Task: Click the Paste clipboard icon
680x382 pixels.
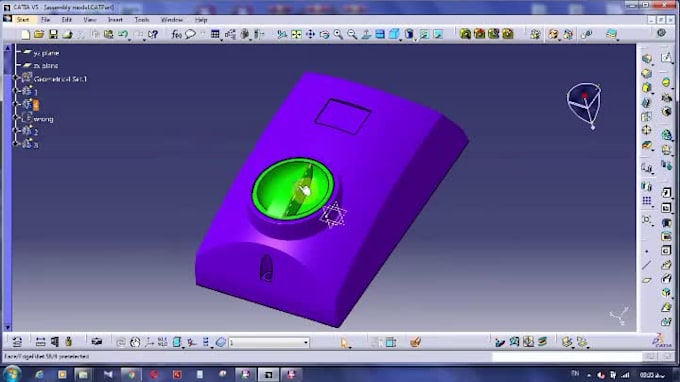Action: [x=109, y=34]
